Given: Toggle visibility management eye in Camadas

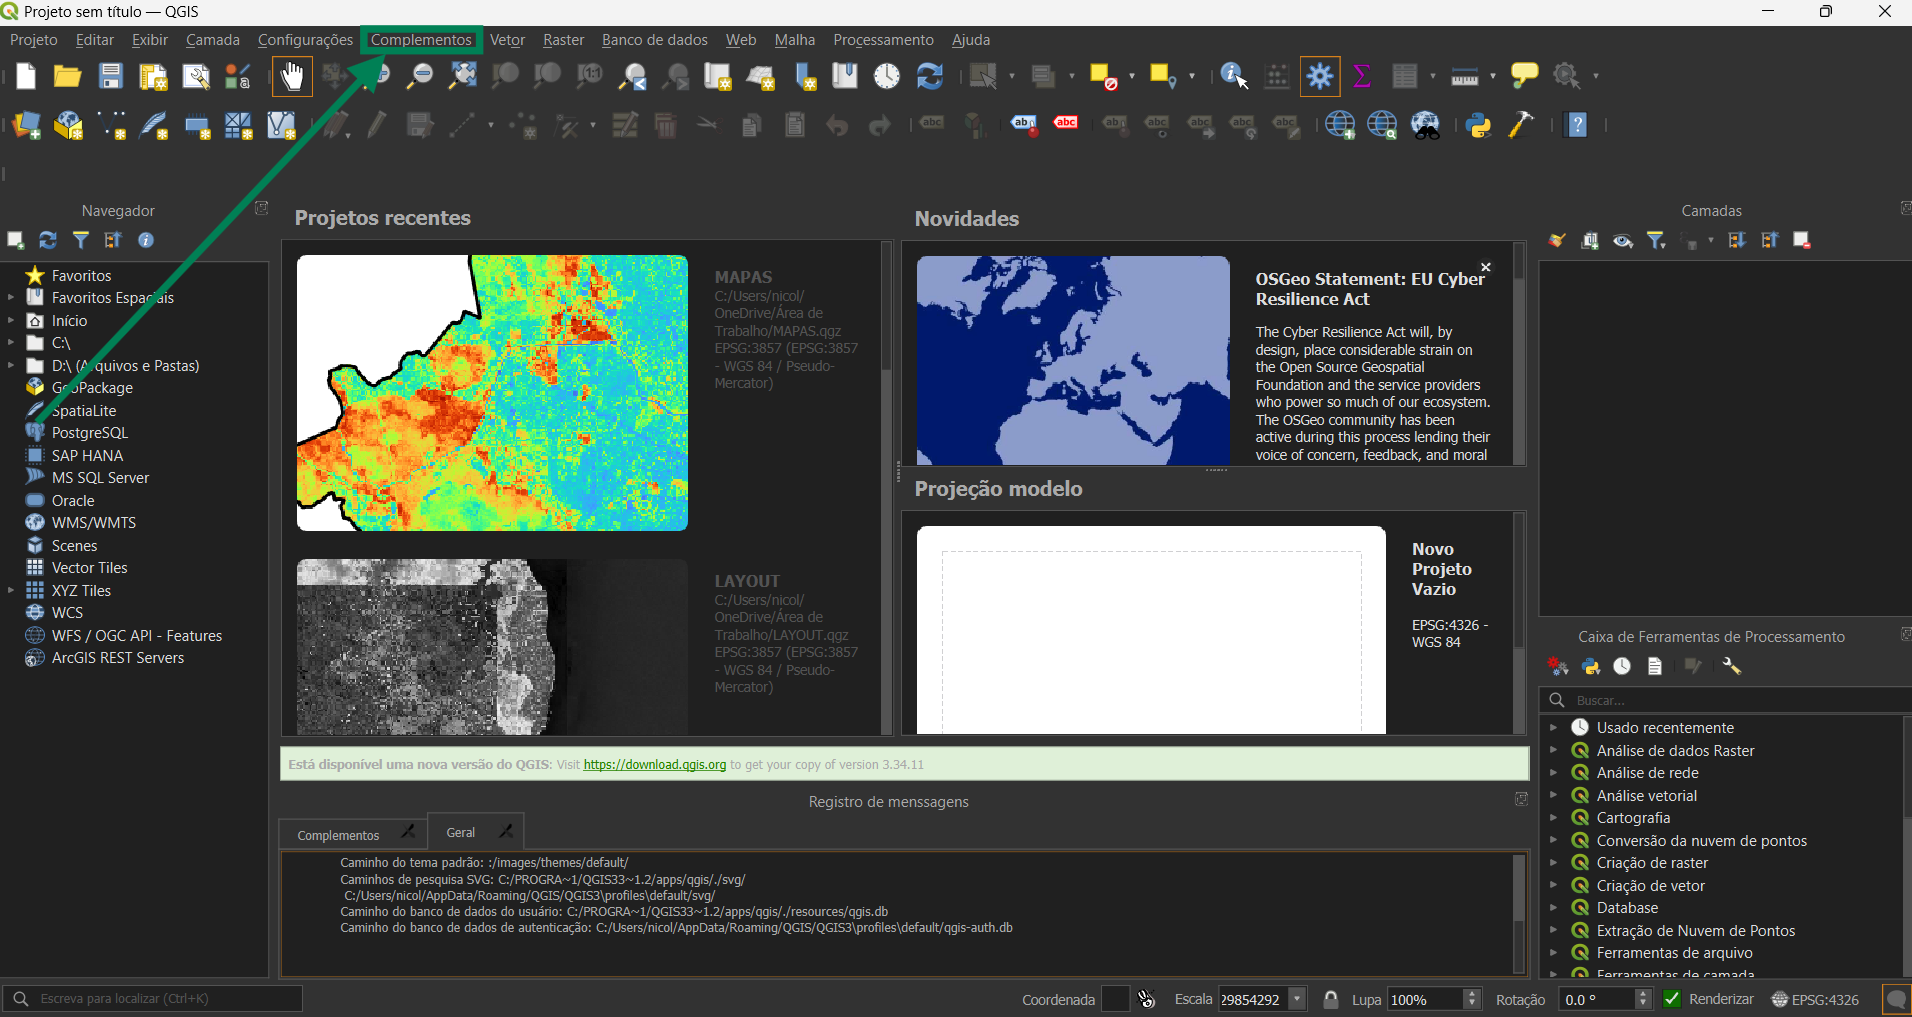Looking at the screenshot, I should pyautogui.click(x=1623, y=240).
